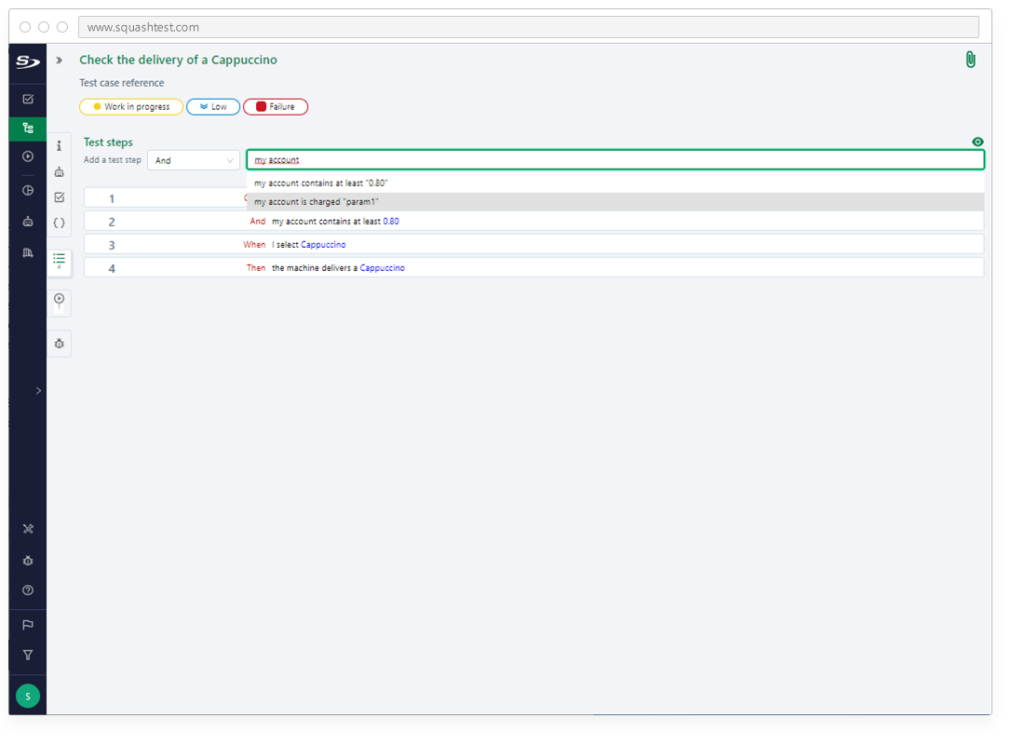Image resolution: width=1024 pixels, height=745 pixels.
Task: Open the Help question mark icon
Action: 27,590
